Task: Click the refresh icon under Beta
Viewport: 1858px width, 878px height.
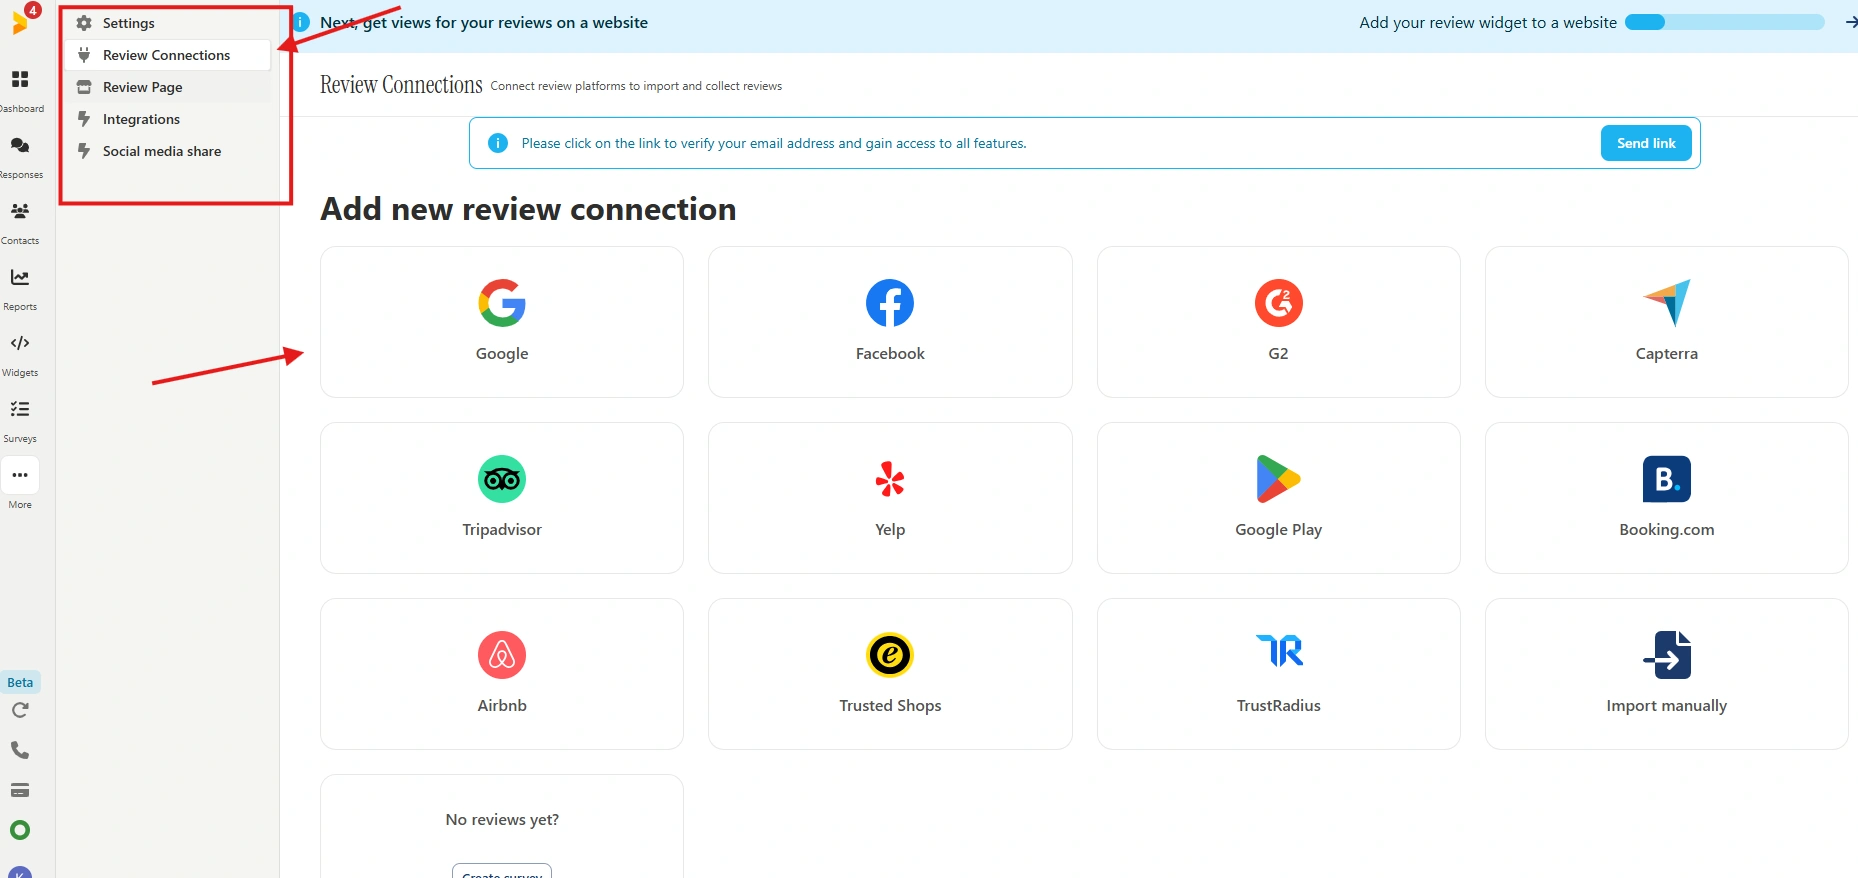Action: point(20,710)
